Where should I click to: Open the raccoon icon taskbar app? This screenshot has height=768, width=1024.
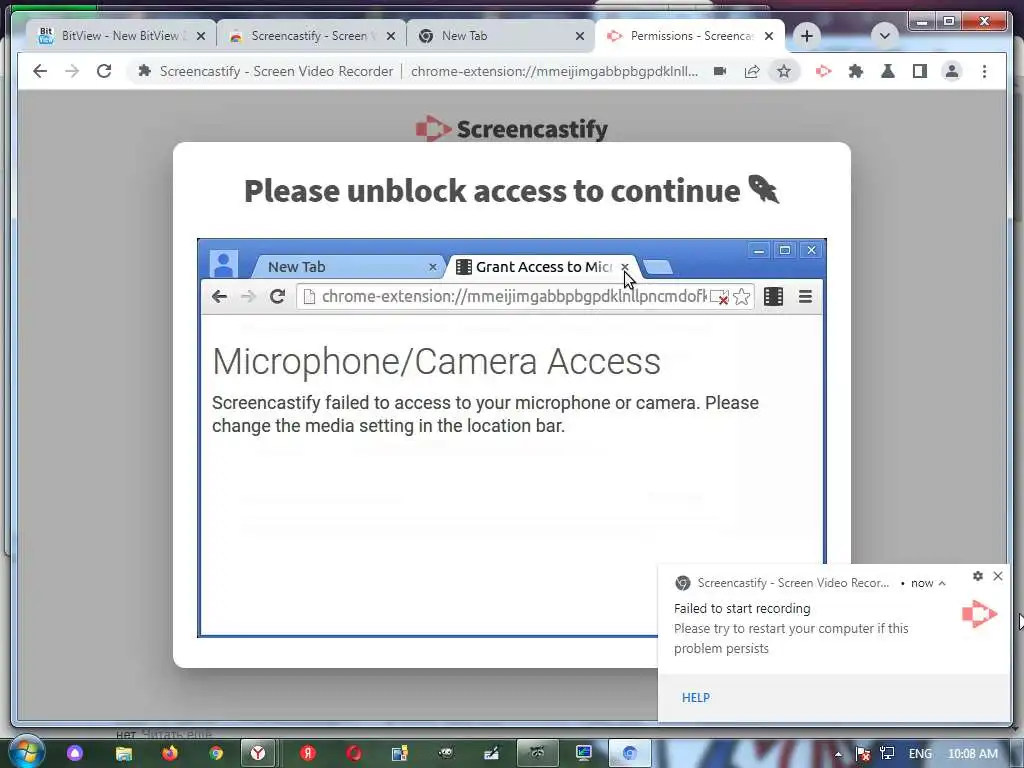537,753
